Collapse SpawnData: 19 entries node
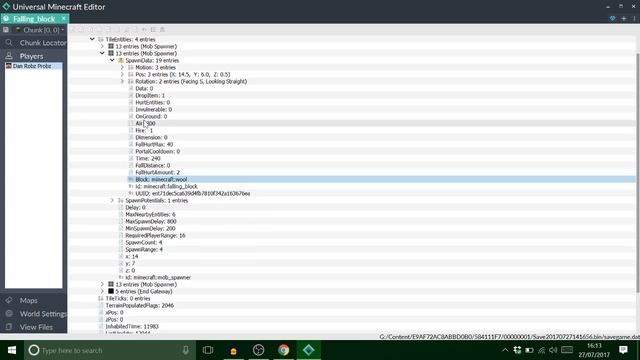The image size is (640, 360). coord(112,60)
